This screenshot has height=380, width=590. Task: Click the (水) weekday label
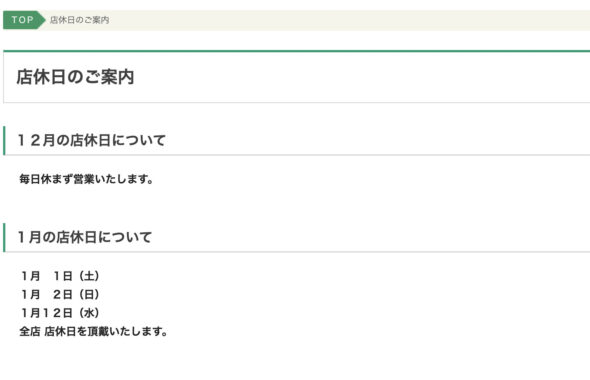pyautogui.click(x=89, y=313)
